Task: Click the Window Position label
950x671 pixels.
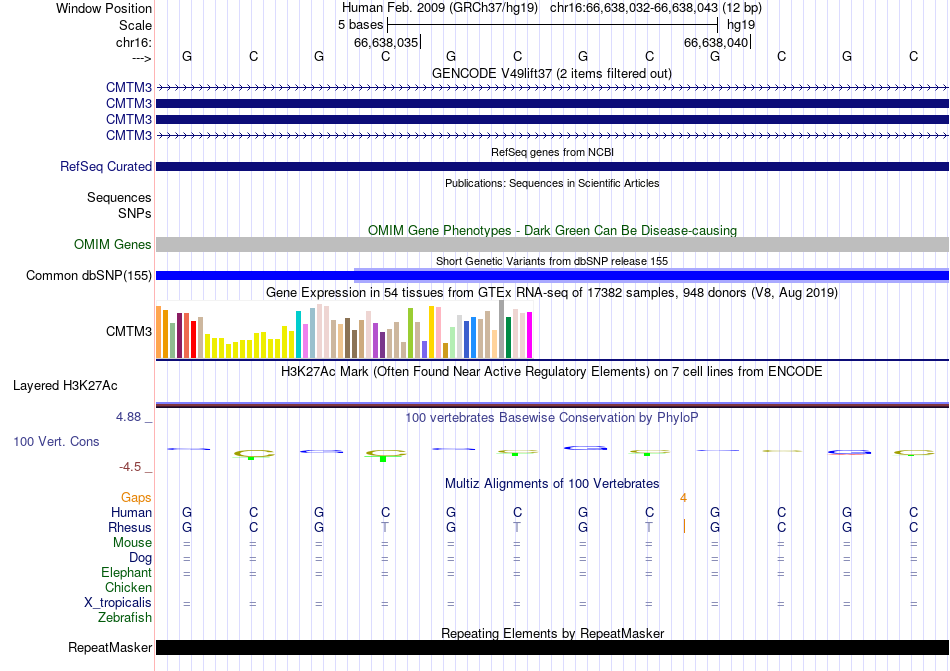Action: coord(104,8)
